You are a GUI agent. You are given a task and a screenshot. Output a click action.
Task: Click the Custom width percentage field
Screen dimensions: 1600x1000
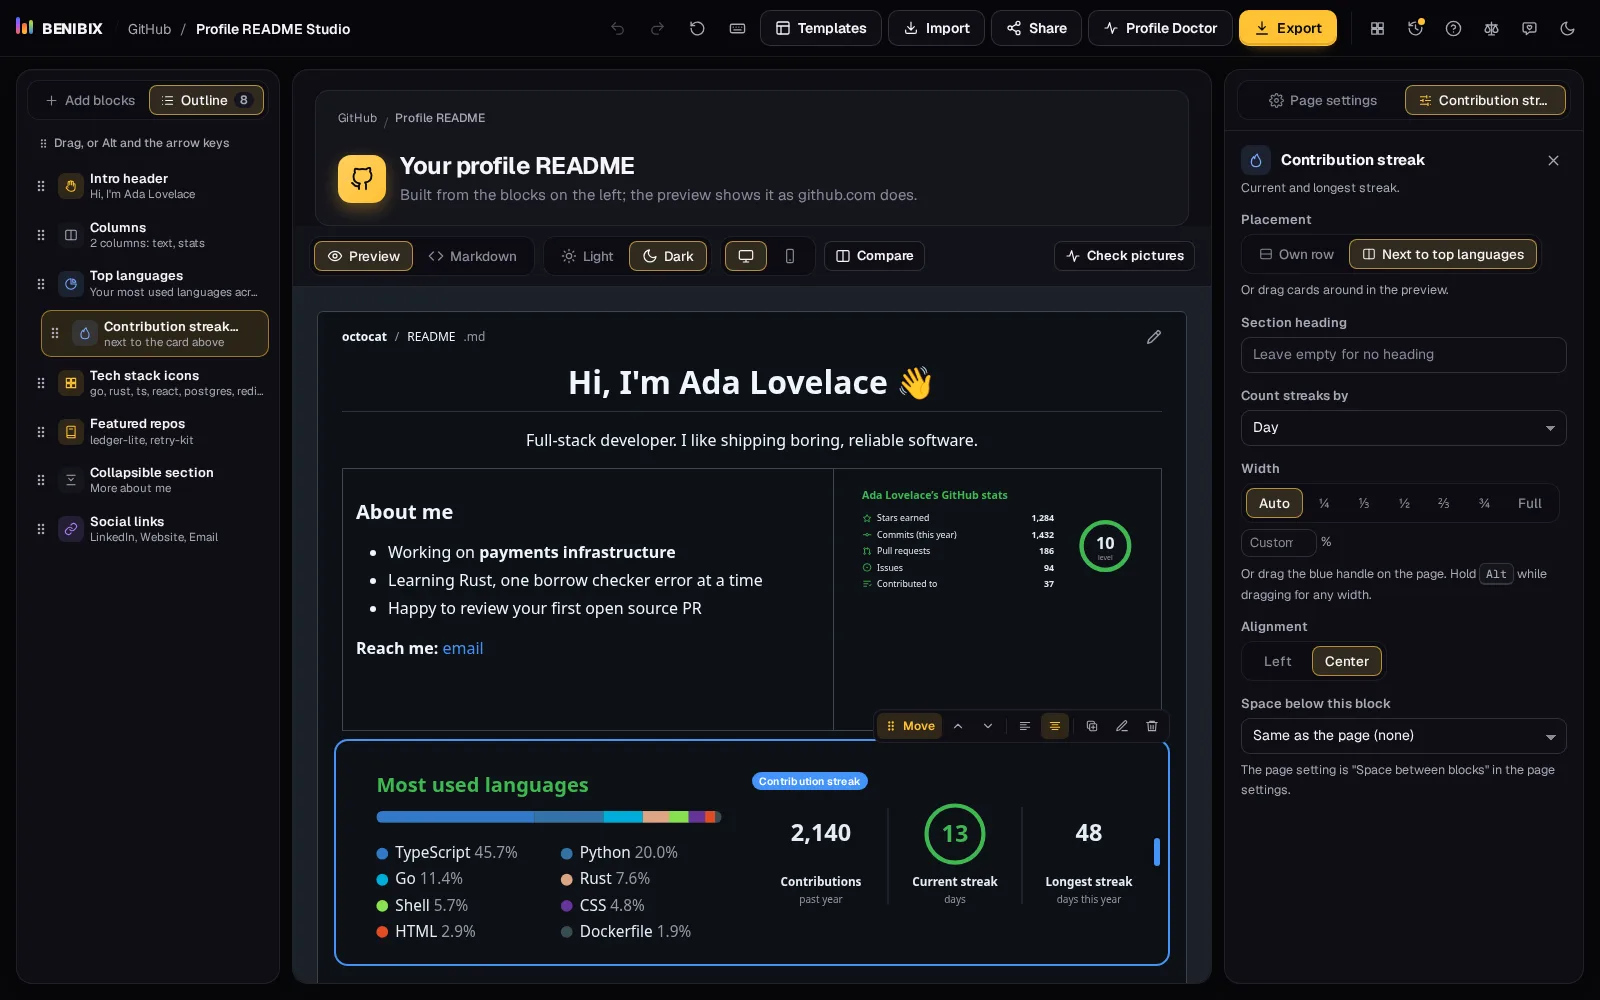pyautogui.click(x=1278, y=542)
